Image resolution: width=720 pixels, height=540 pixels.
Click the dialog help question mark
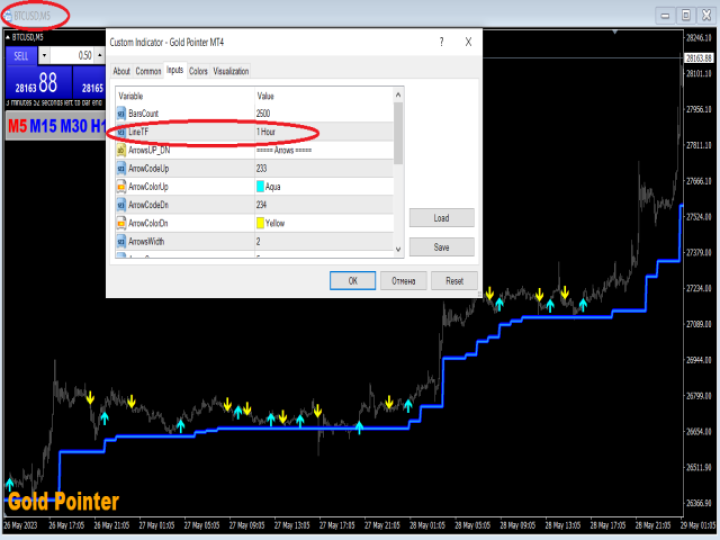[442, 42]
